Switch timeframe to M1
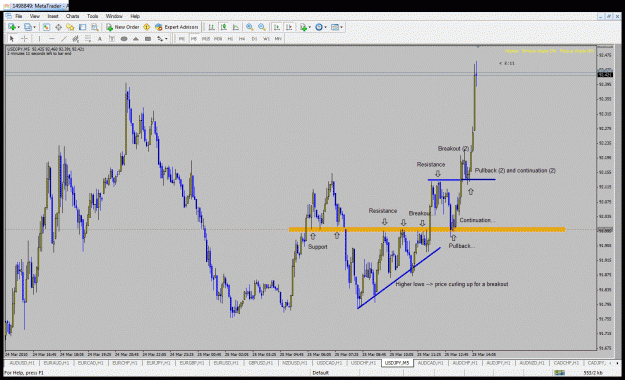625x380 pixels. [x=182, y=39]
